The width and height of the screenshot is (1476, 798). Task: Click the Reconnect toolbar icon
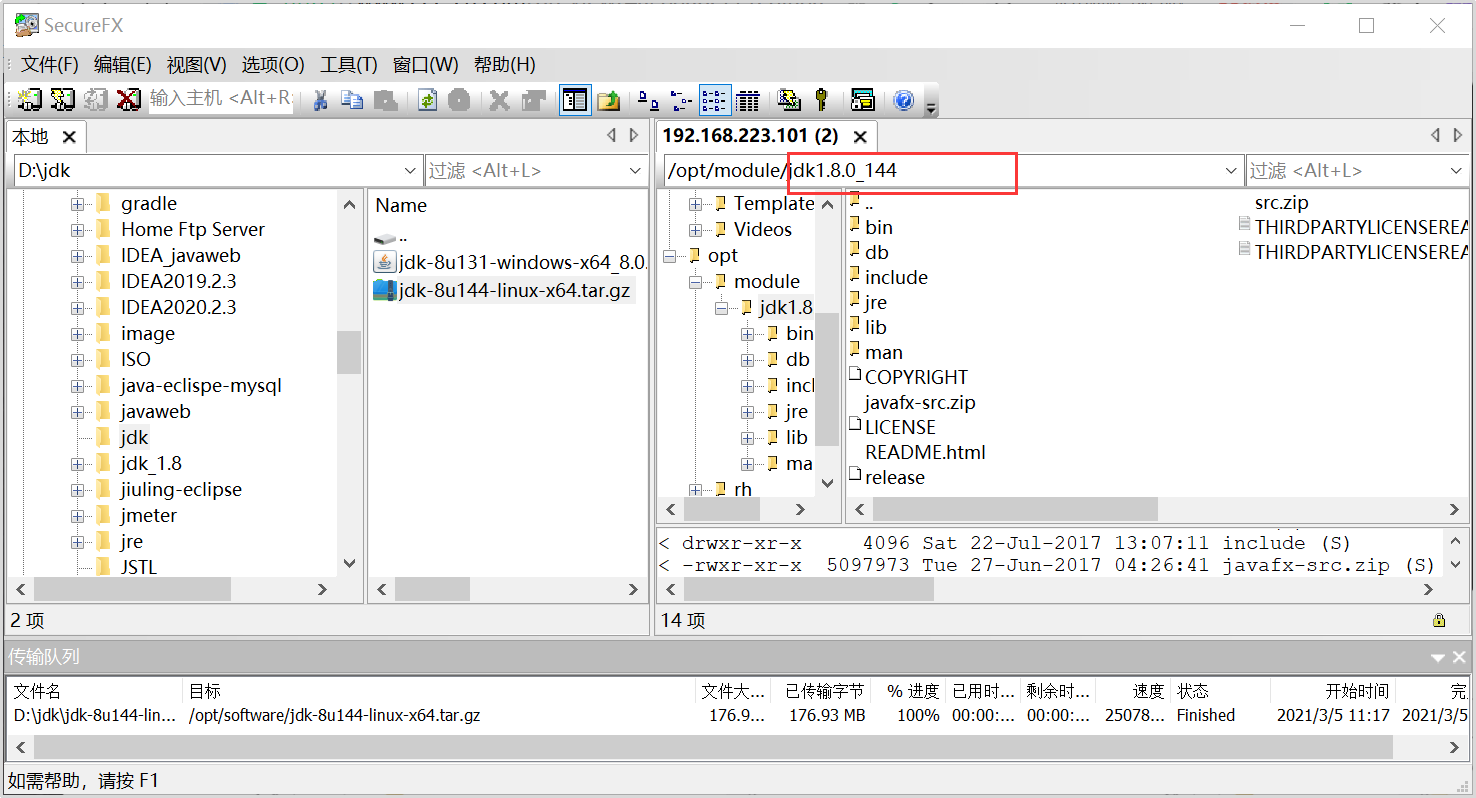[96, 100]
